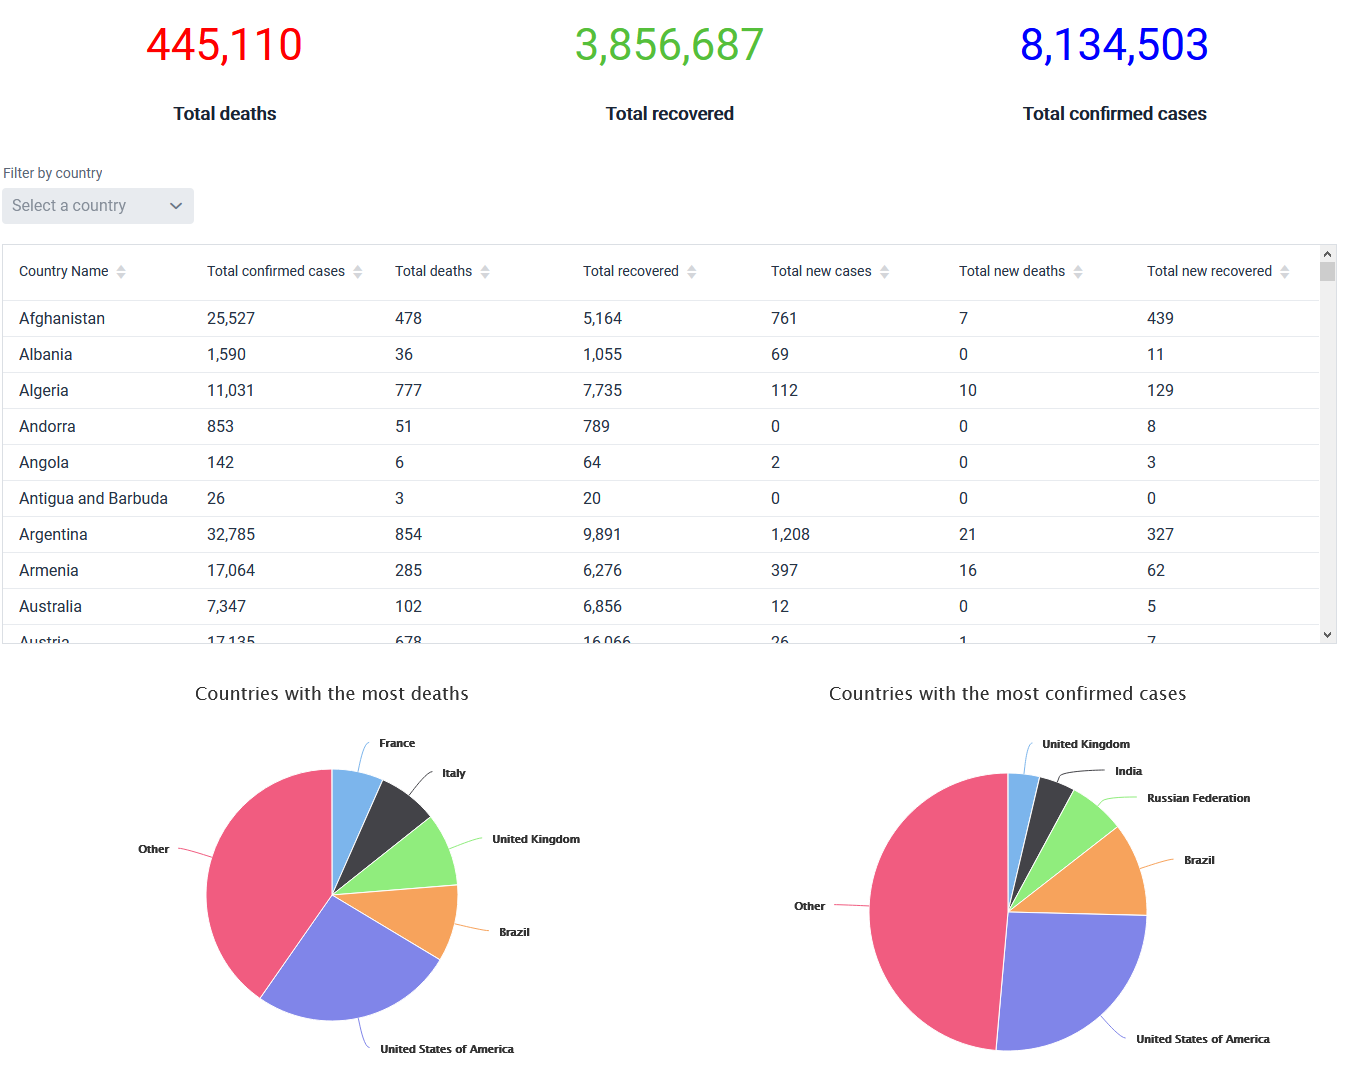Click the Albania country name cell
Image resolution: width=1345 pixels, height=1072 pixels.
coord(46,354)
